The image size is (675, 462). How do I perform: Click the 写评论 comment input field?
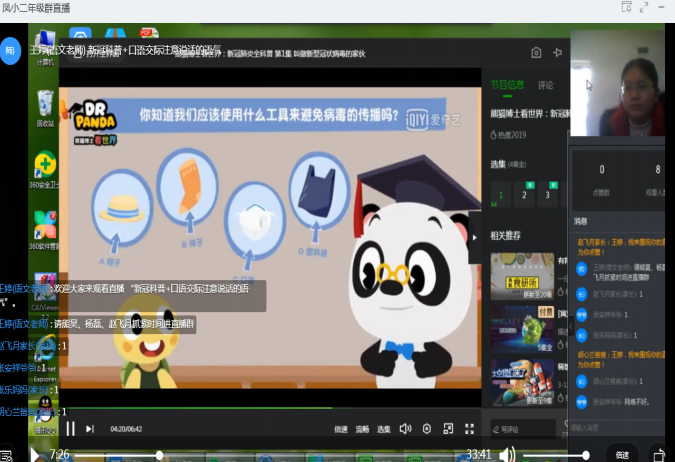pyautogui.click(x=523, y=429)
